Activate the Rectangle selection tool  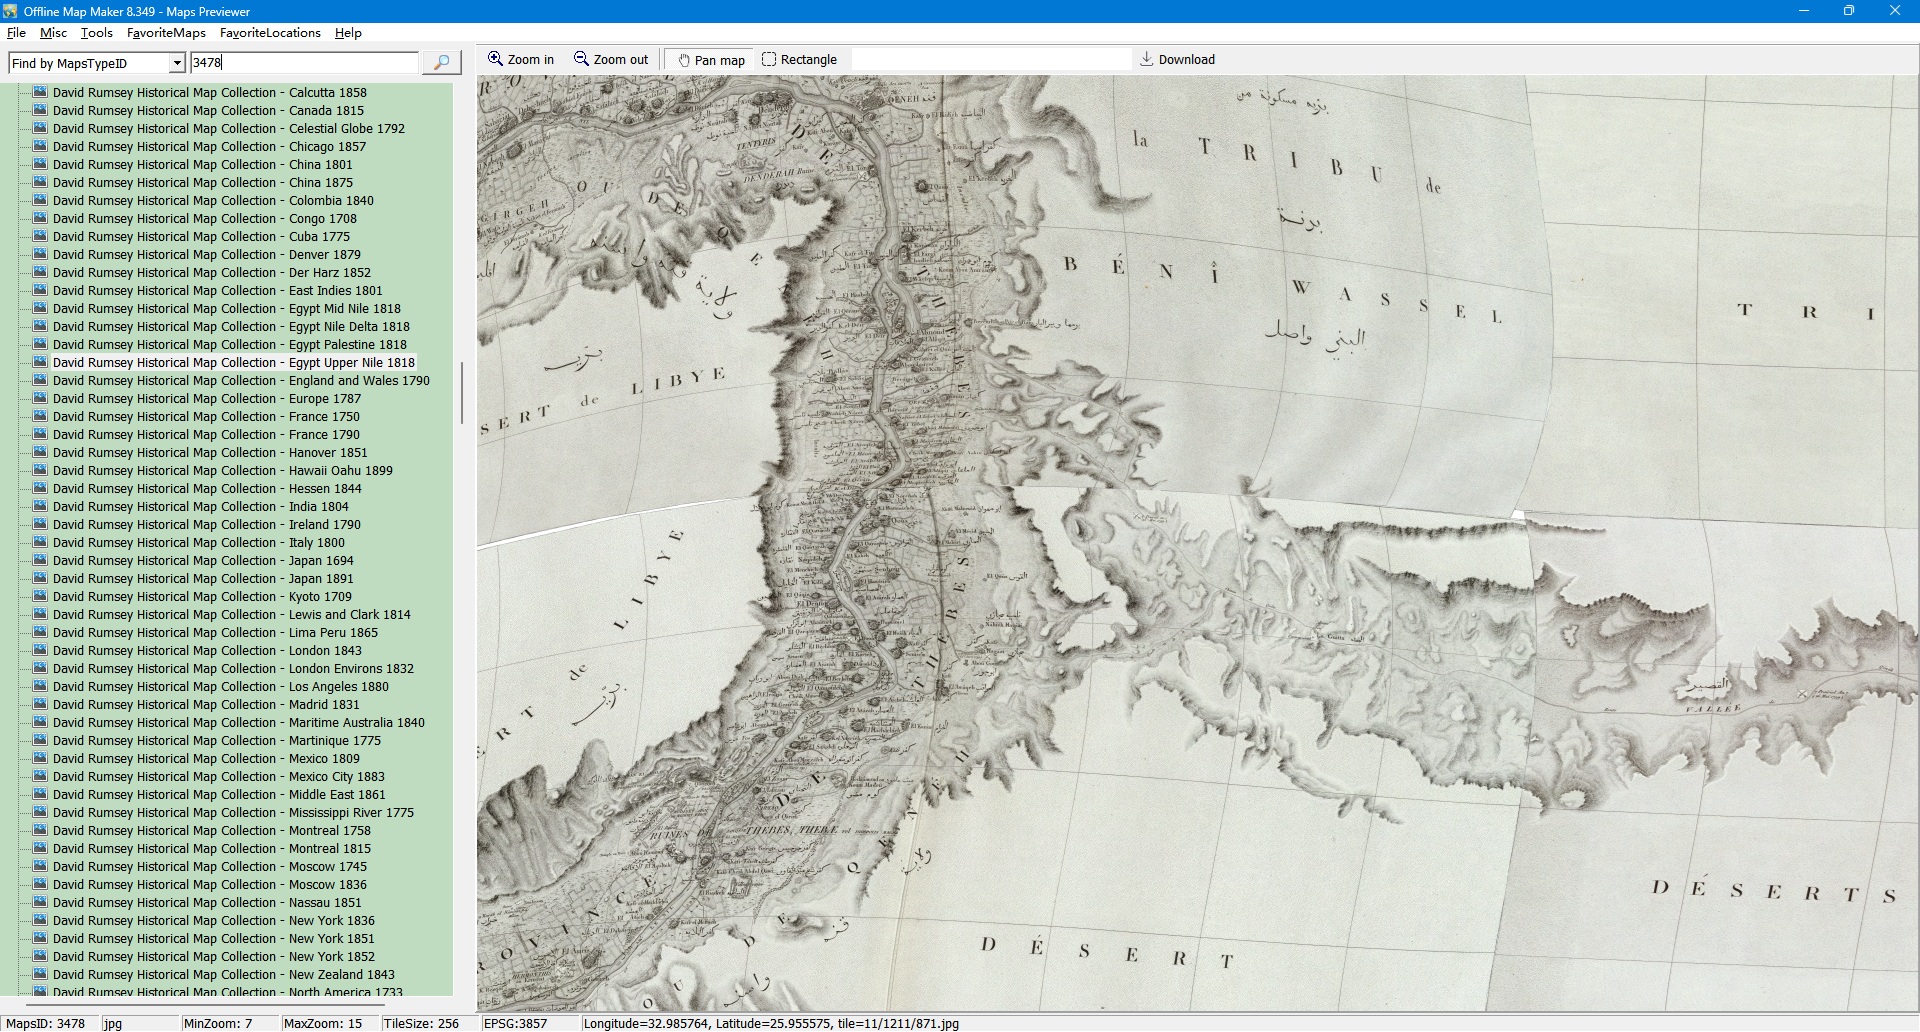(769, 59)
